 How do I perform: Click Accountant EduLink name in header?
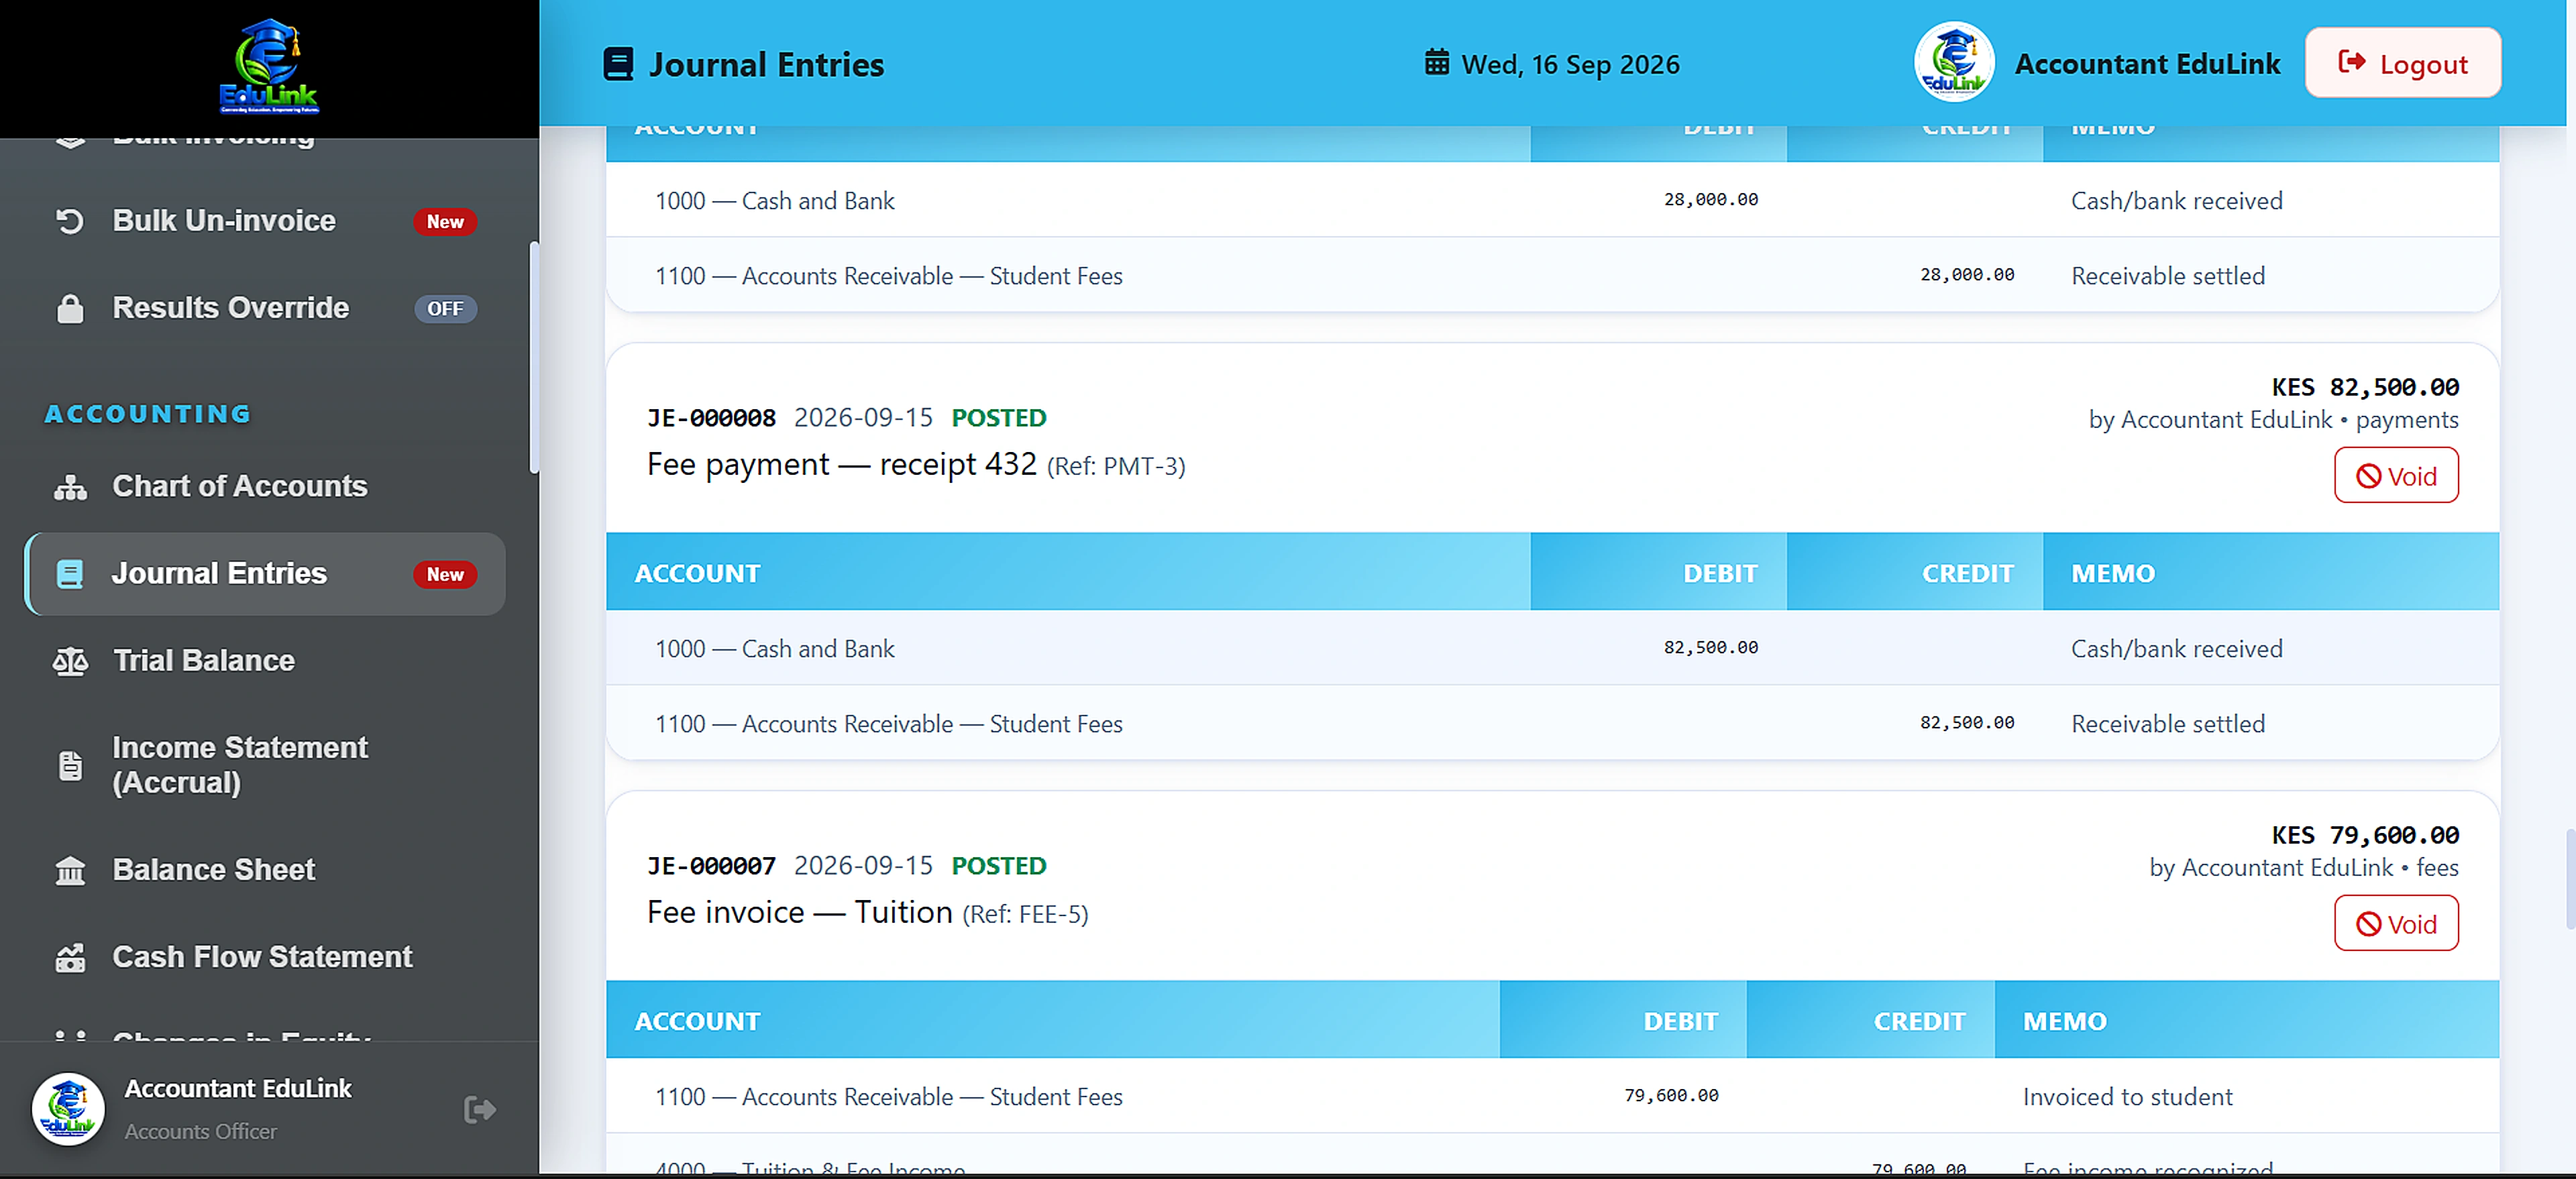[x=2147, y=63]
